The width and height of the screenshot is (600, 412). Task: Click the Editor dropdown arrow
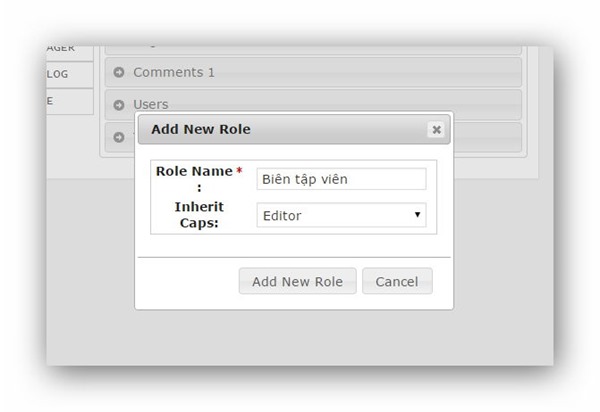tap(416, 215)
